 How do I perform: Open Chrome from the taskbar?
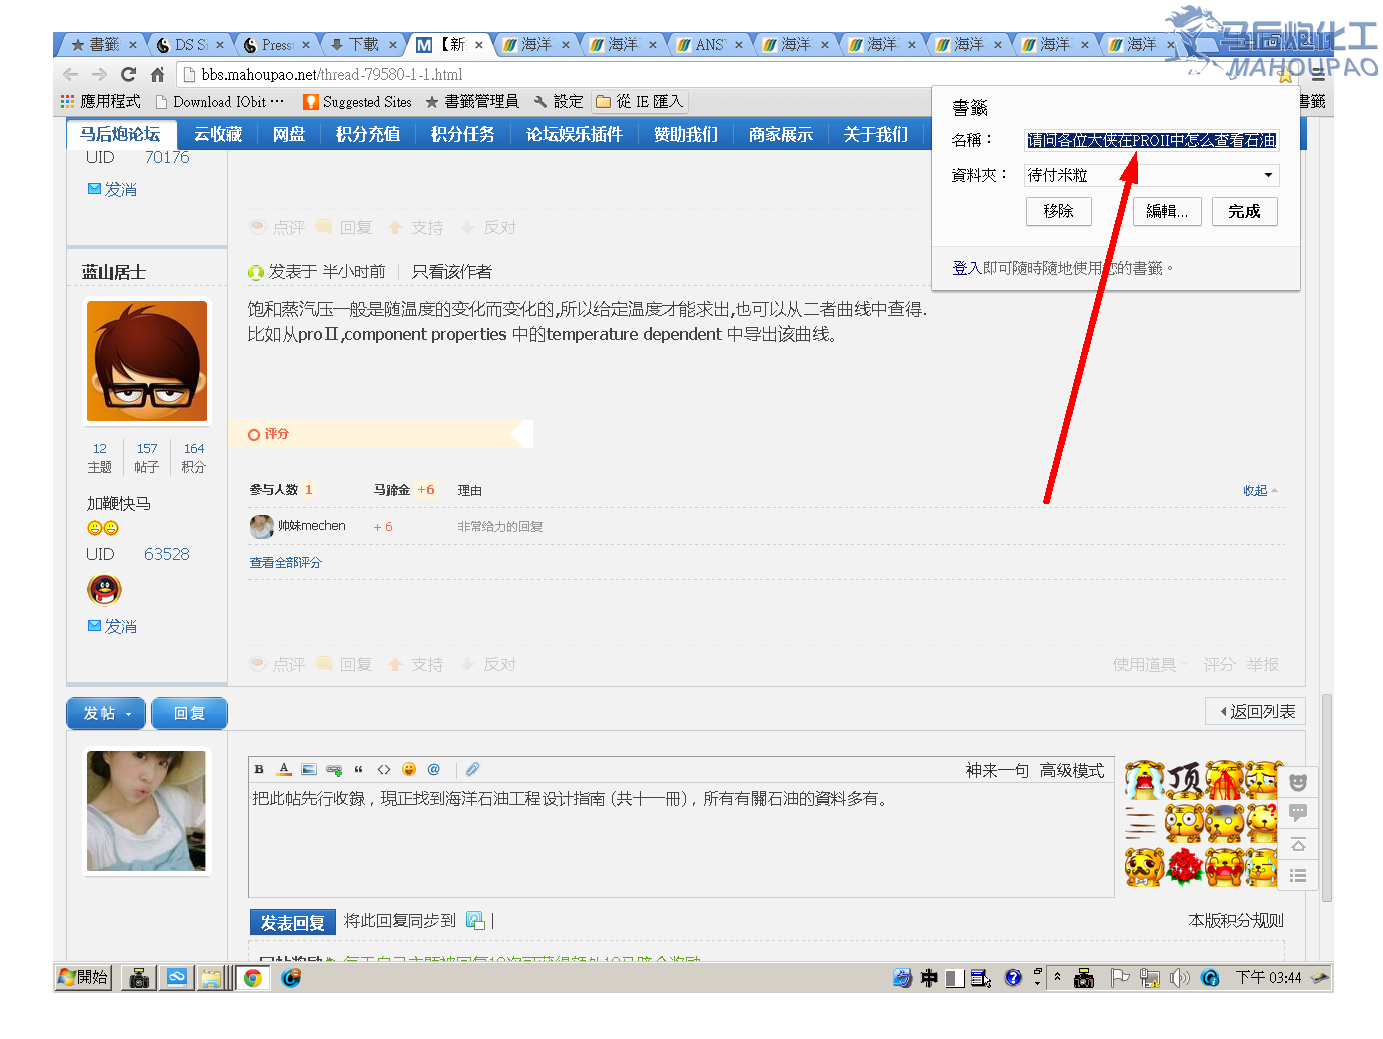(x=253, y=978)
